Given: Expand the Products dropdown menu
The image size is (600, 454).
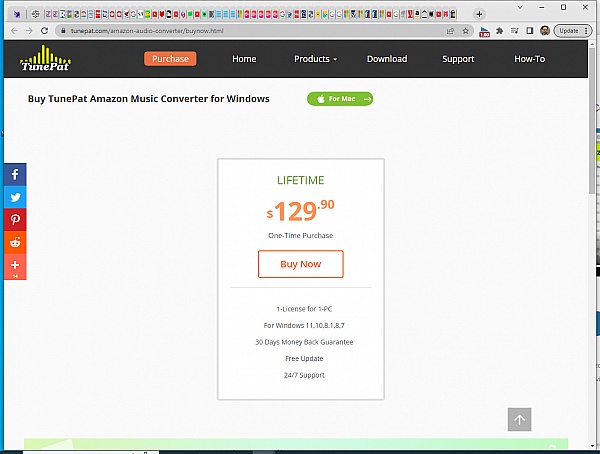Looking at the screenshot, I should [x=315, y=59].
